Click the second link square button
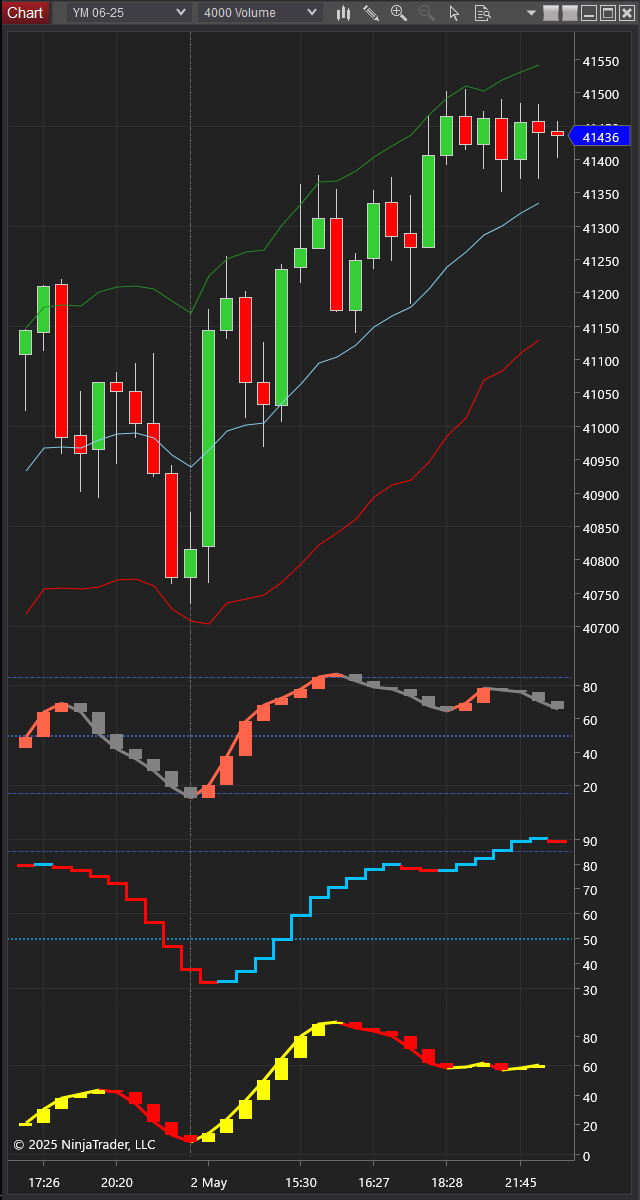The height and width of the screenshot is (1200, 640). [x=570, y=13]
